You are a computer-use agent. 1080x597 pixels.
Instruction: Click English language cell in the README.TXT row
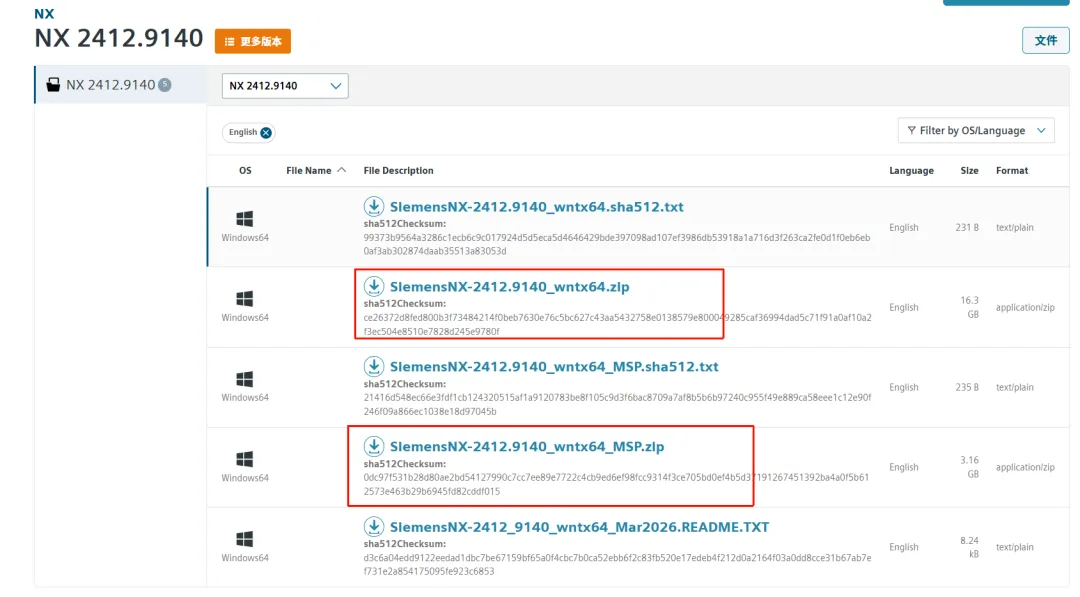(x=904, y=547)
